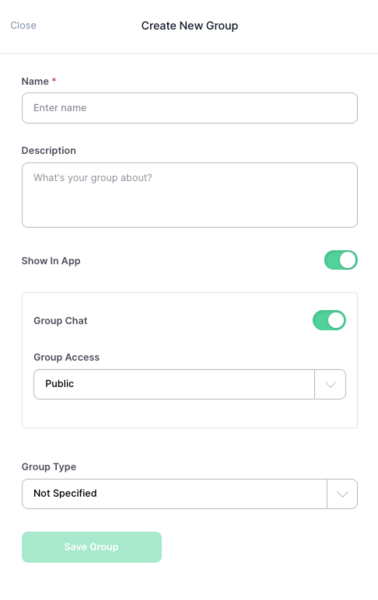Click the Group Access label
The width and height of the screenshot is (378, 600).
click(x=67, y=357)
